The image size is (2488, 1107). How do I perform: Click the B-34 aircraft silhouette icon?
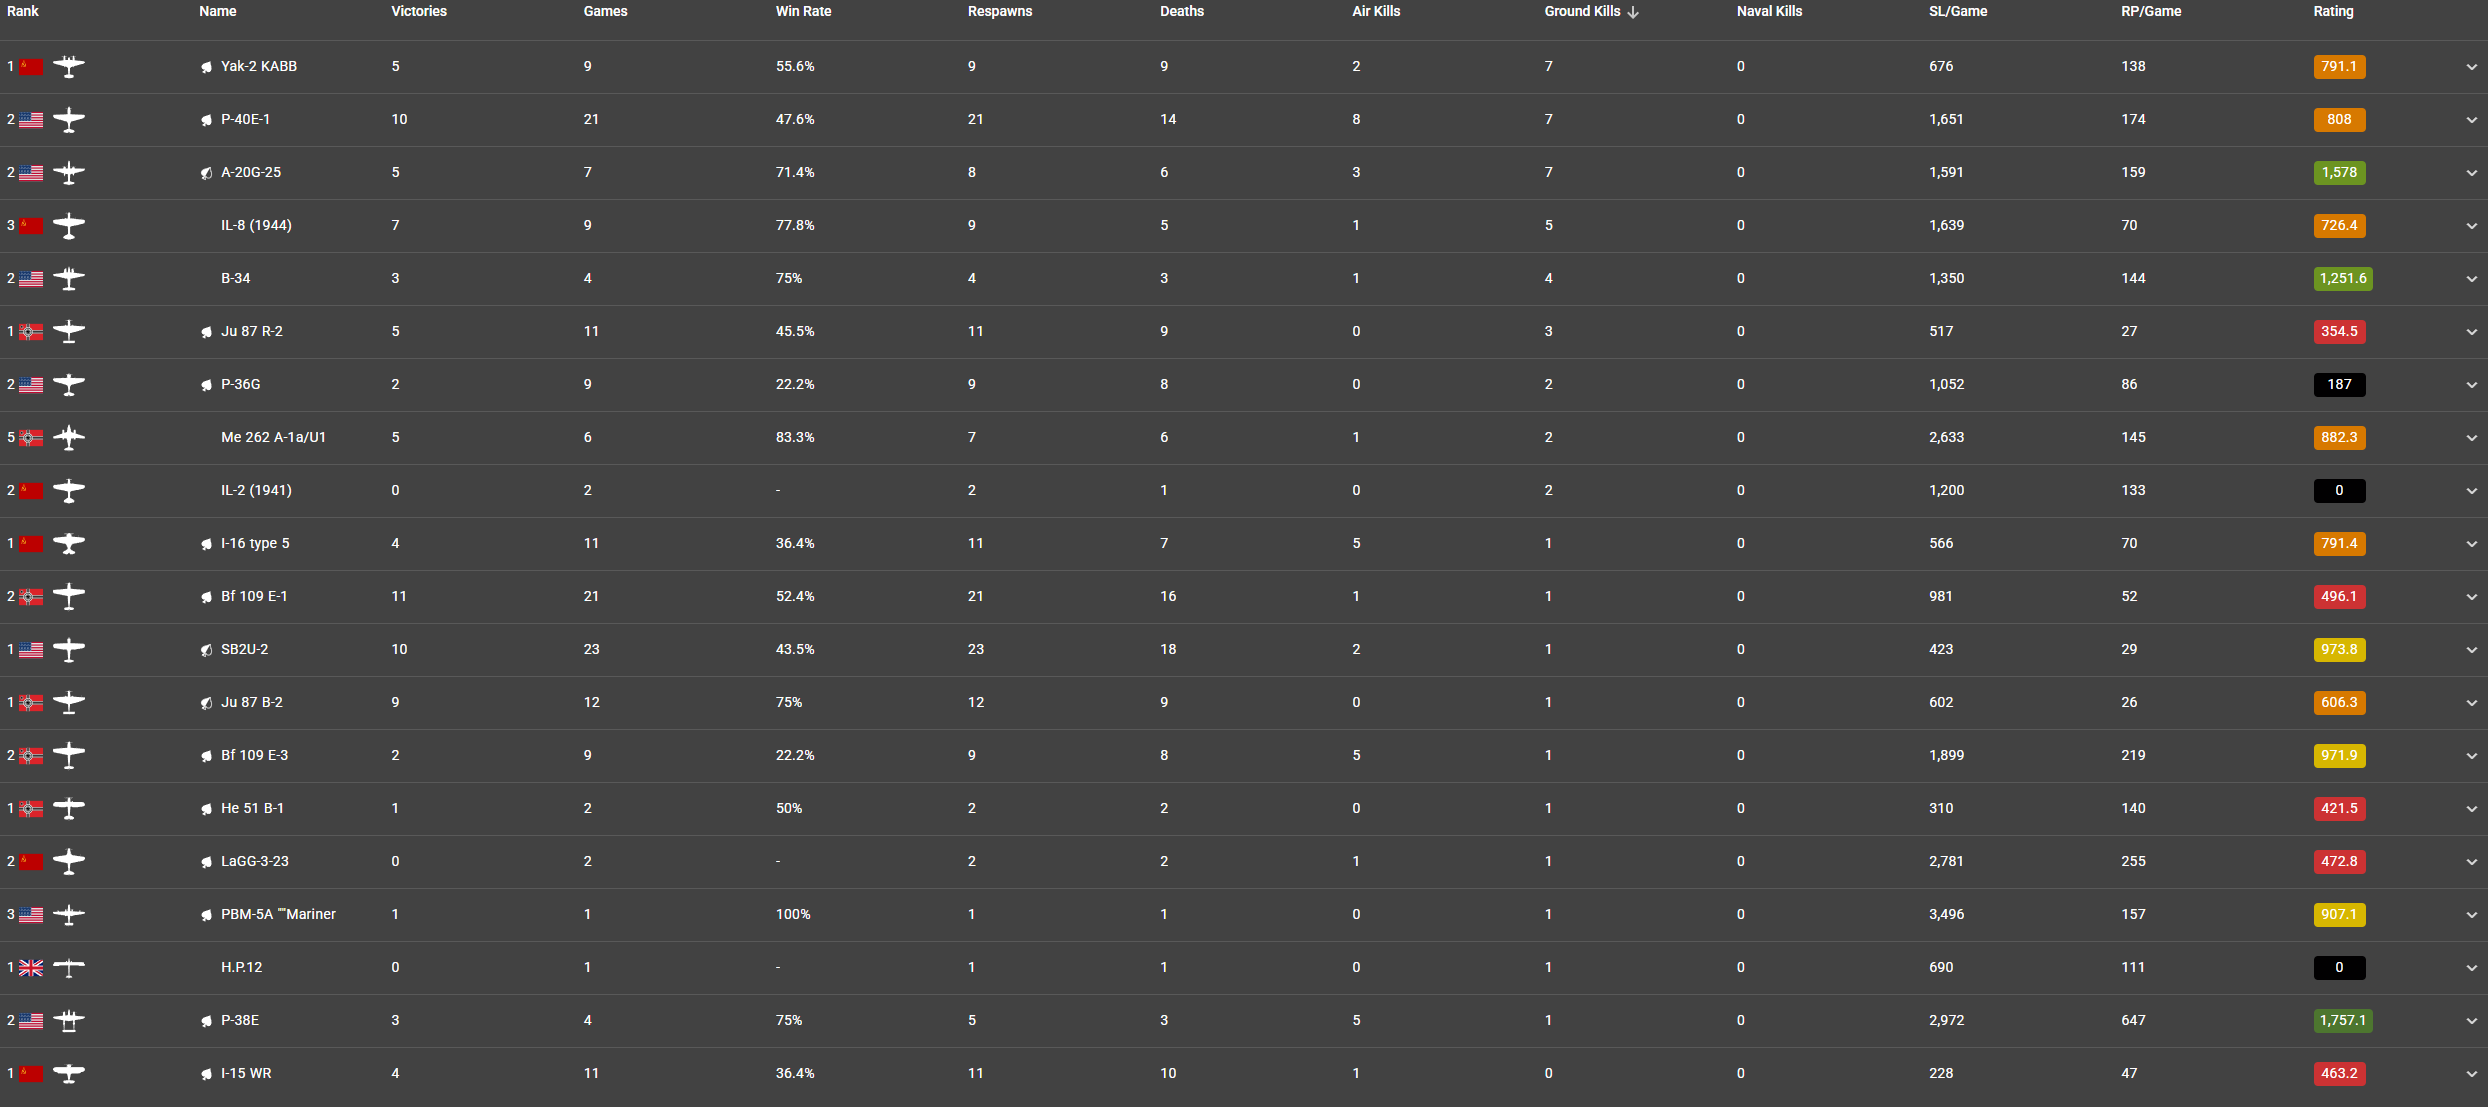(x=69, y=279)
